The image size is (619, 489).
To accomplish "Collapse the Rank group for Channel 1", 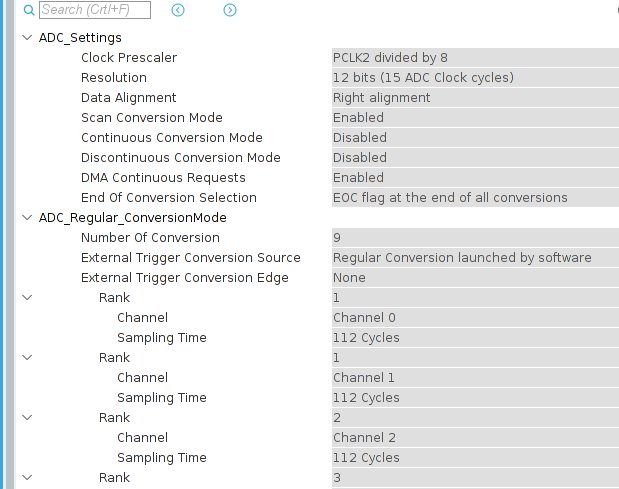I will 27,358.
